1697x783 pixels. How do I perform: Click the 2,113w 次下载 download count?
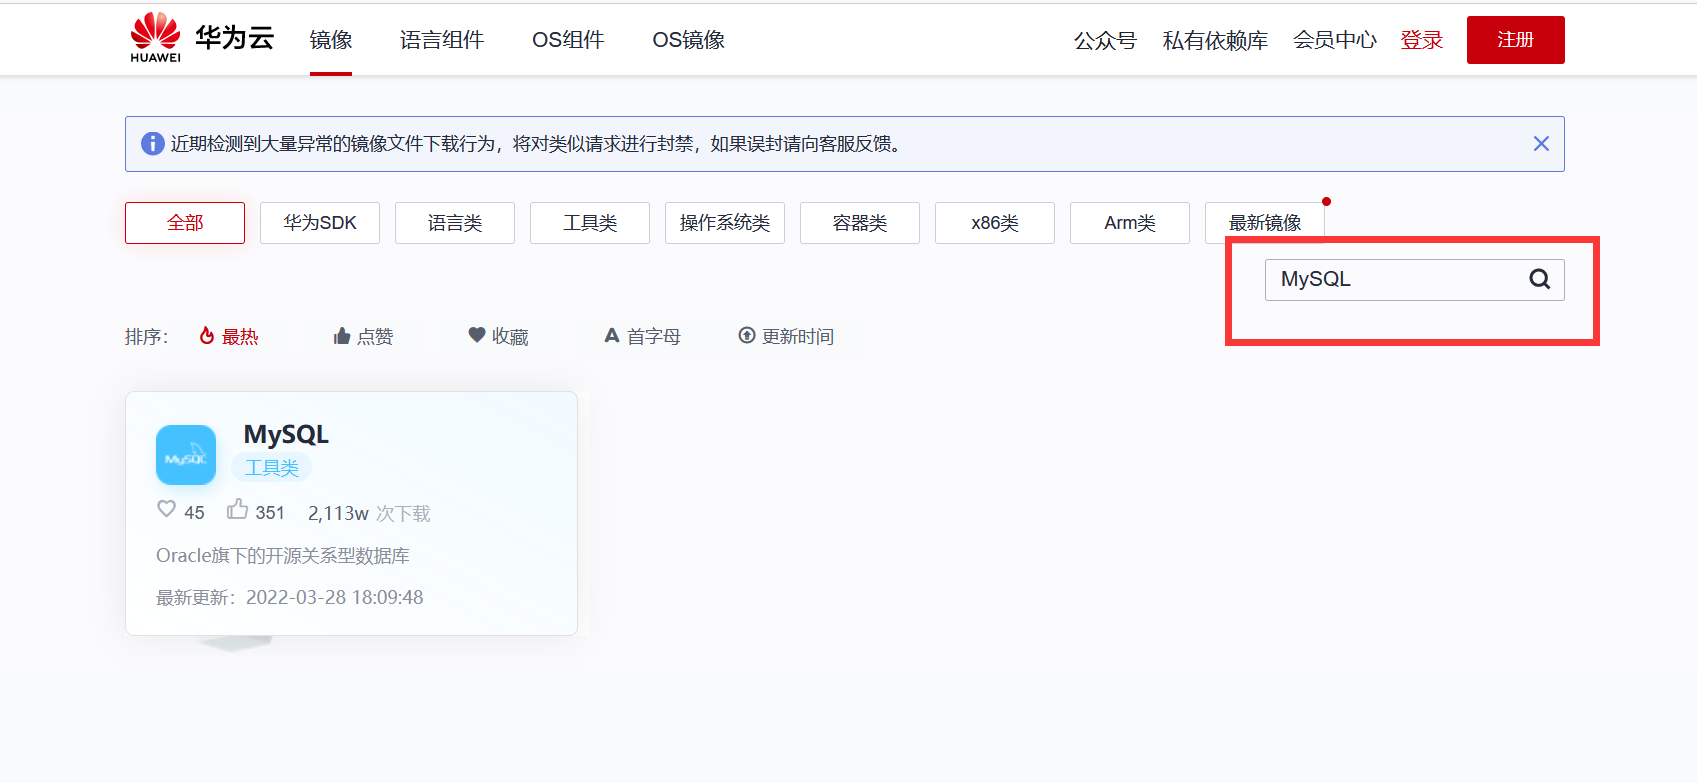pyautogui.click(x=369, y=513)
